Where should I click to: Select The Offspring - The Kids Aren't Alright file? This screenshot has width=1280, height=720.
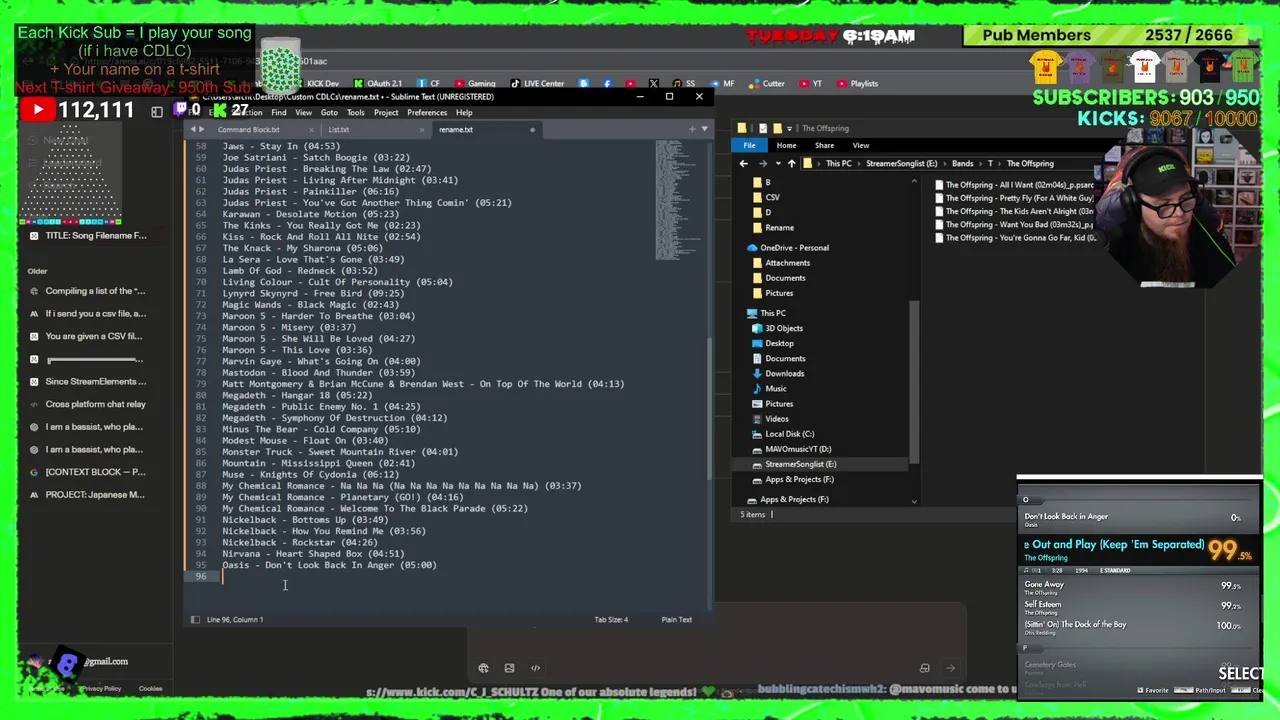(1015, 211)
